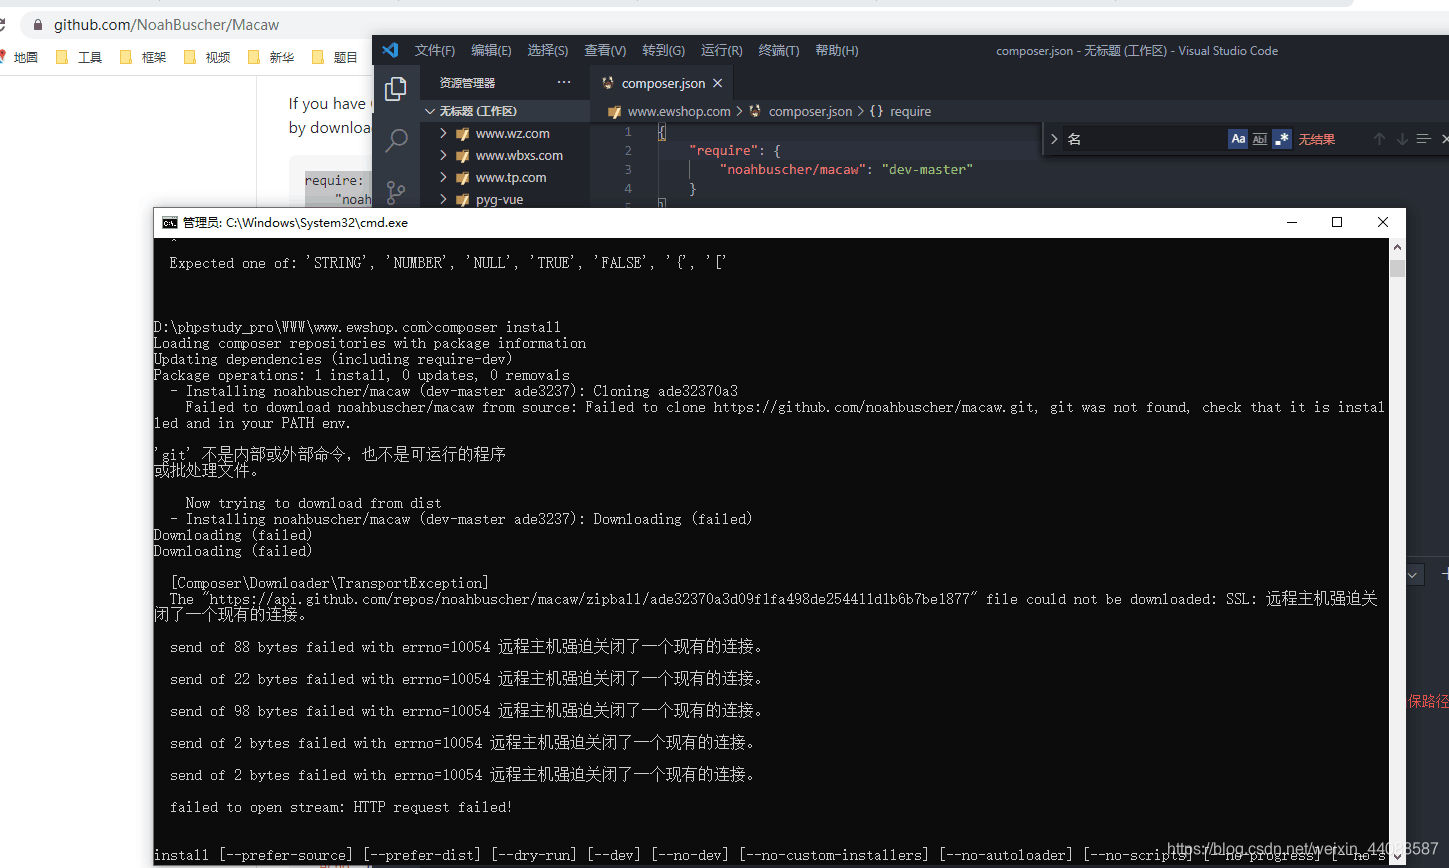Click "dev-master" value in editor
Image resolution: width=1449 pixels, height=868 pixels.
927,169
